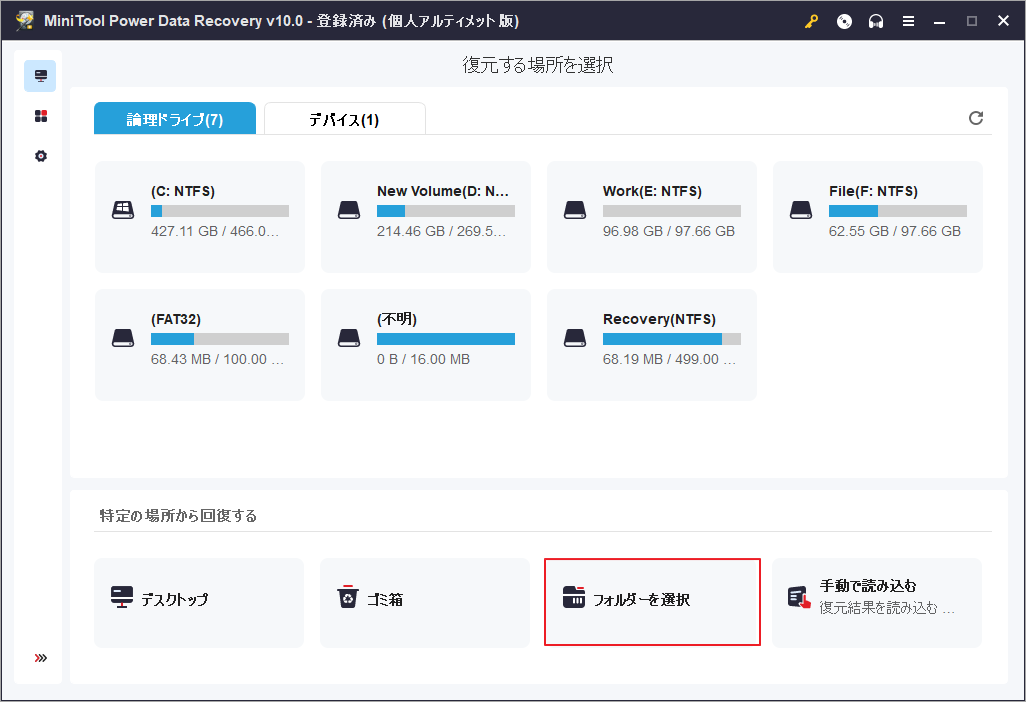This screenshot has height=702, width=1026.
Task: Choose the Work(E: NTFS) drive
Action: 652,216
